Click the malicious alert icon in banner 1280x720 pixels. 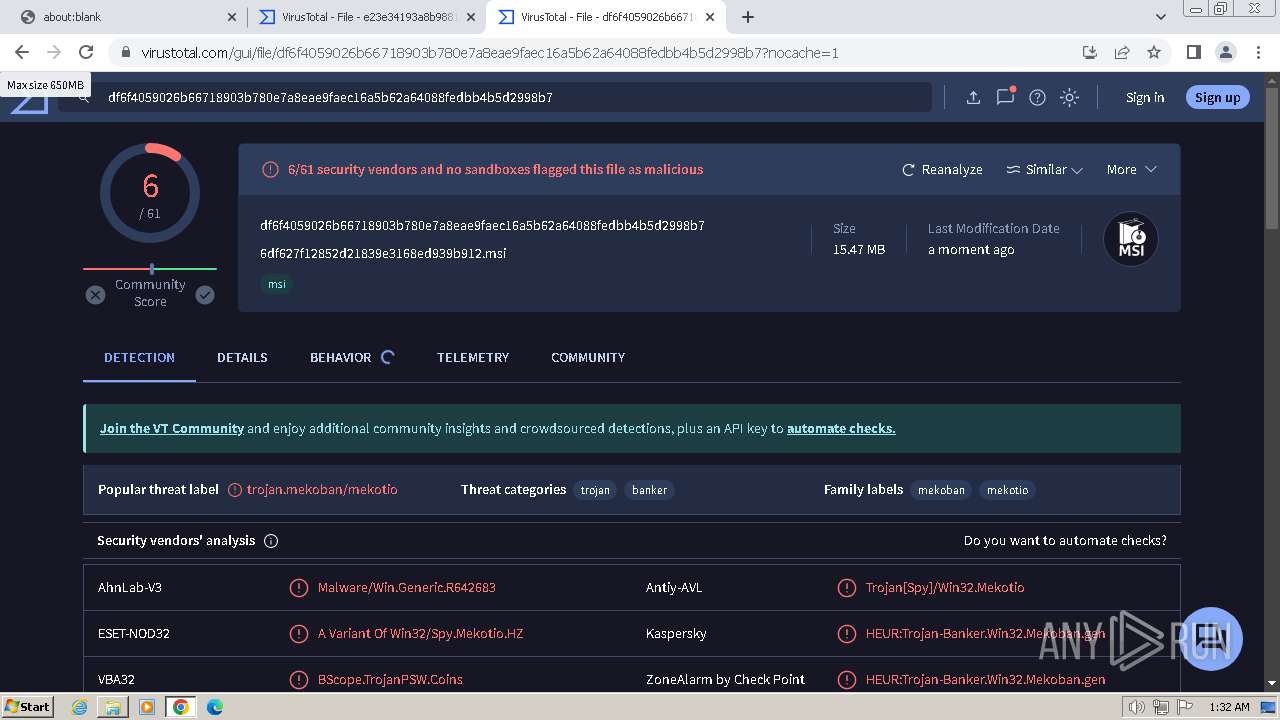tap(270, 170)
